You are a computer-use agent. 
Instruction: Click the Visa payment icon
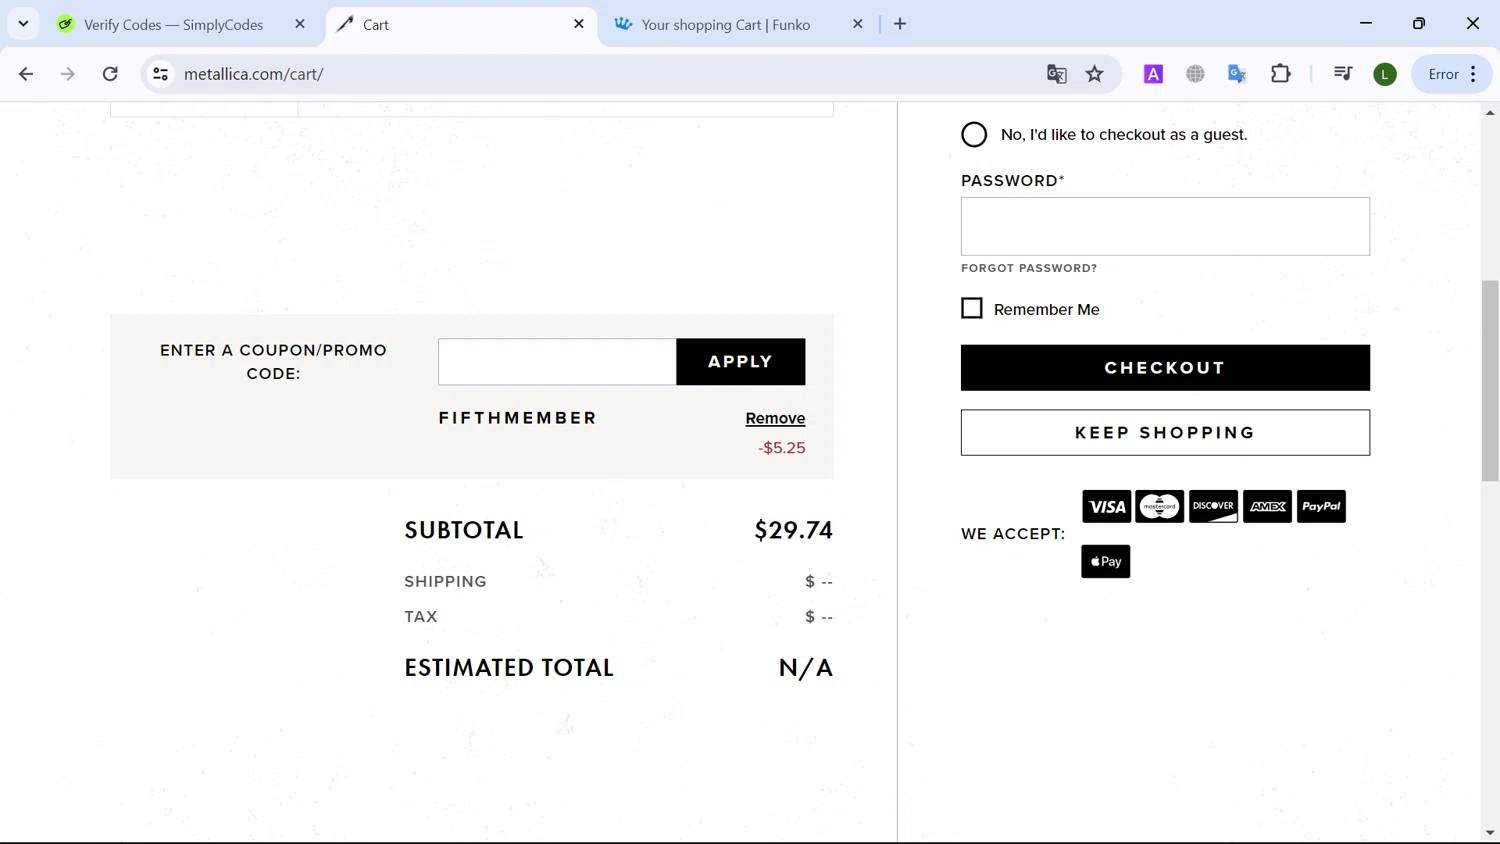point(1106,507)
